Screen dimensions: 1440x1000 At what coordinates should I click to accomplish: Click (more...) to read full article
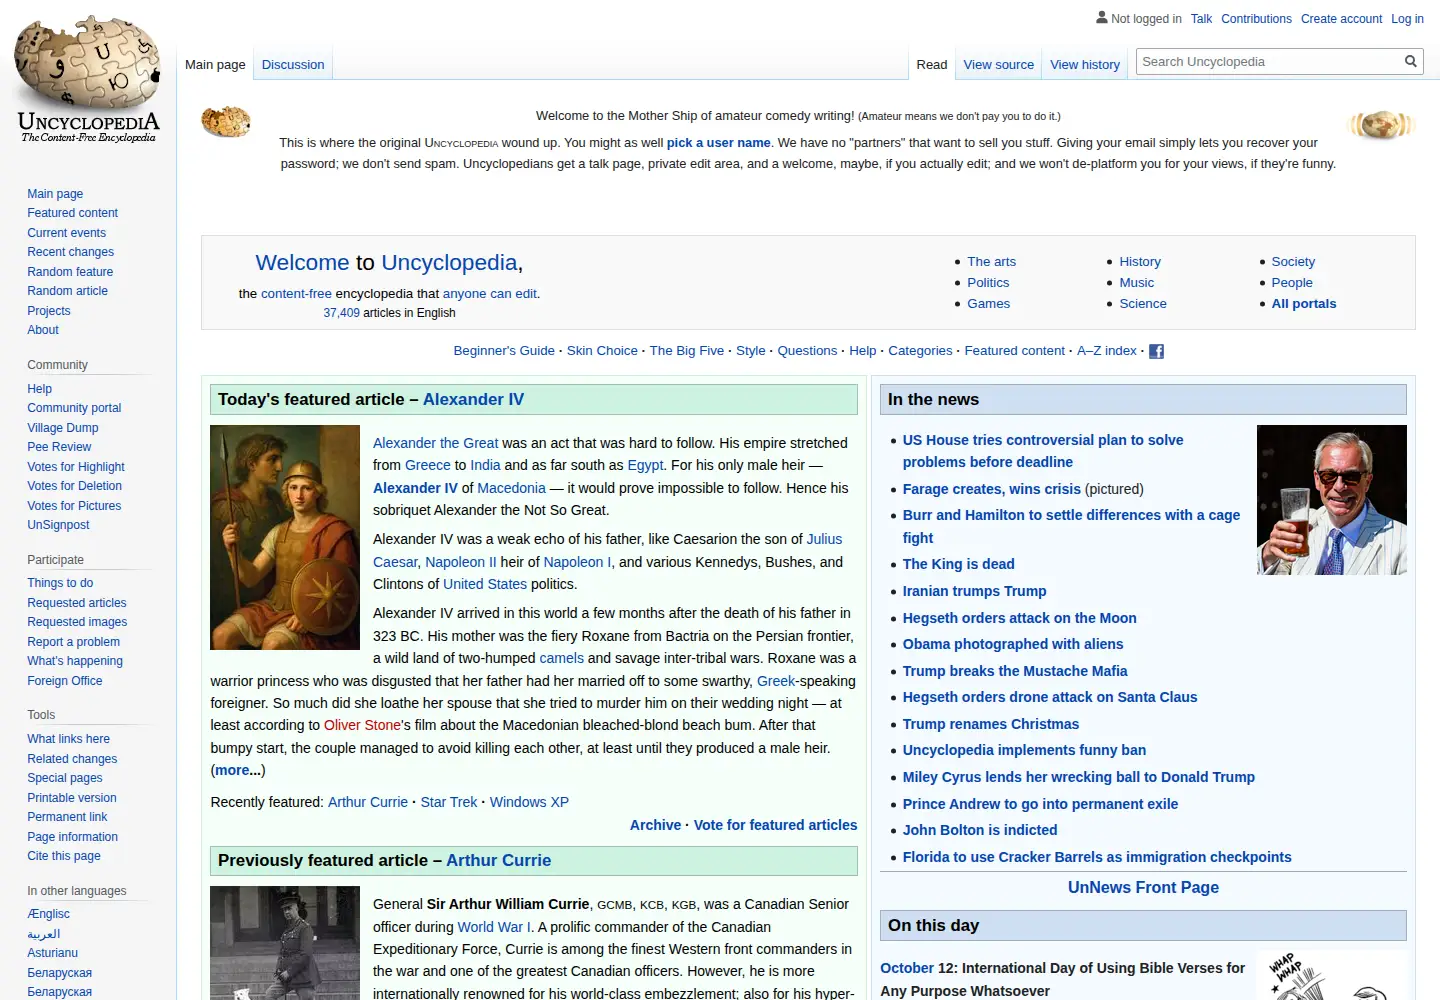[x=238, y=770]
